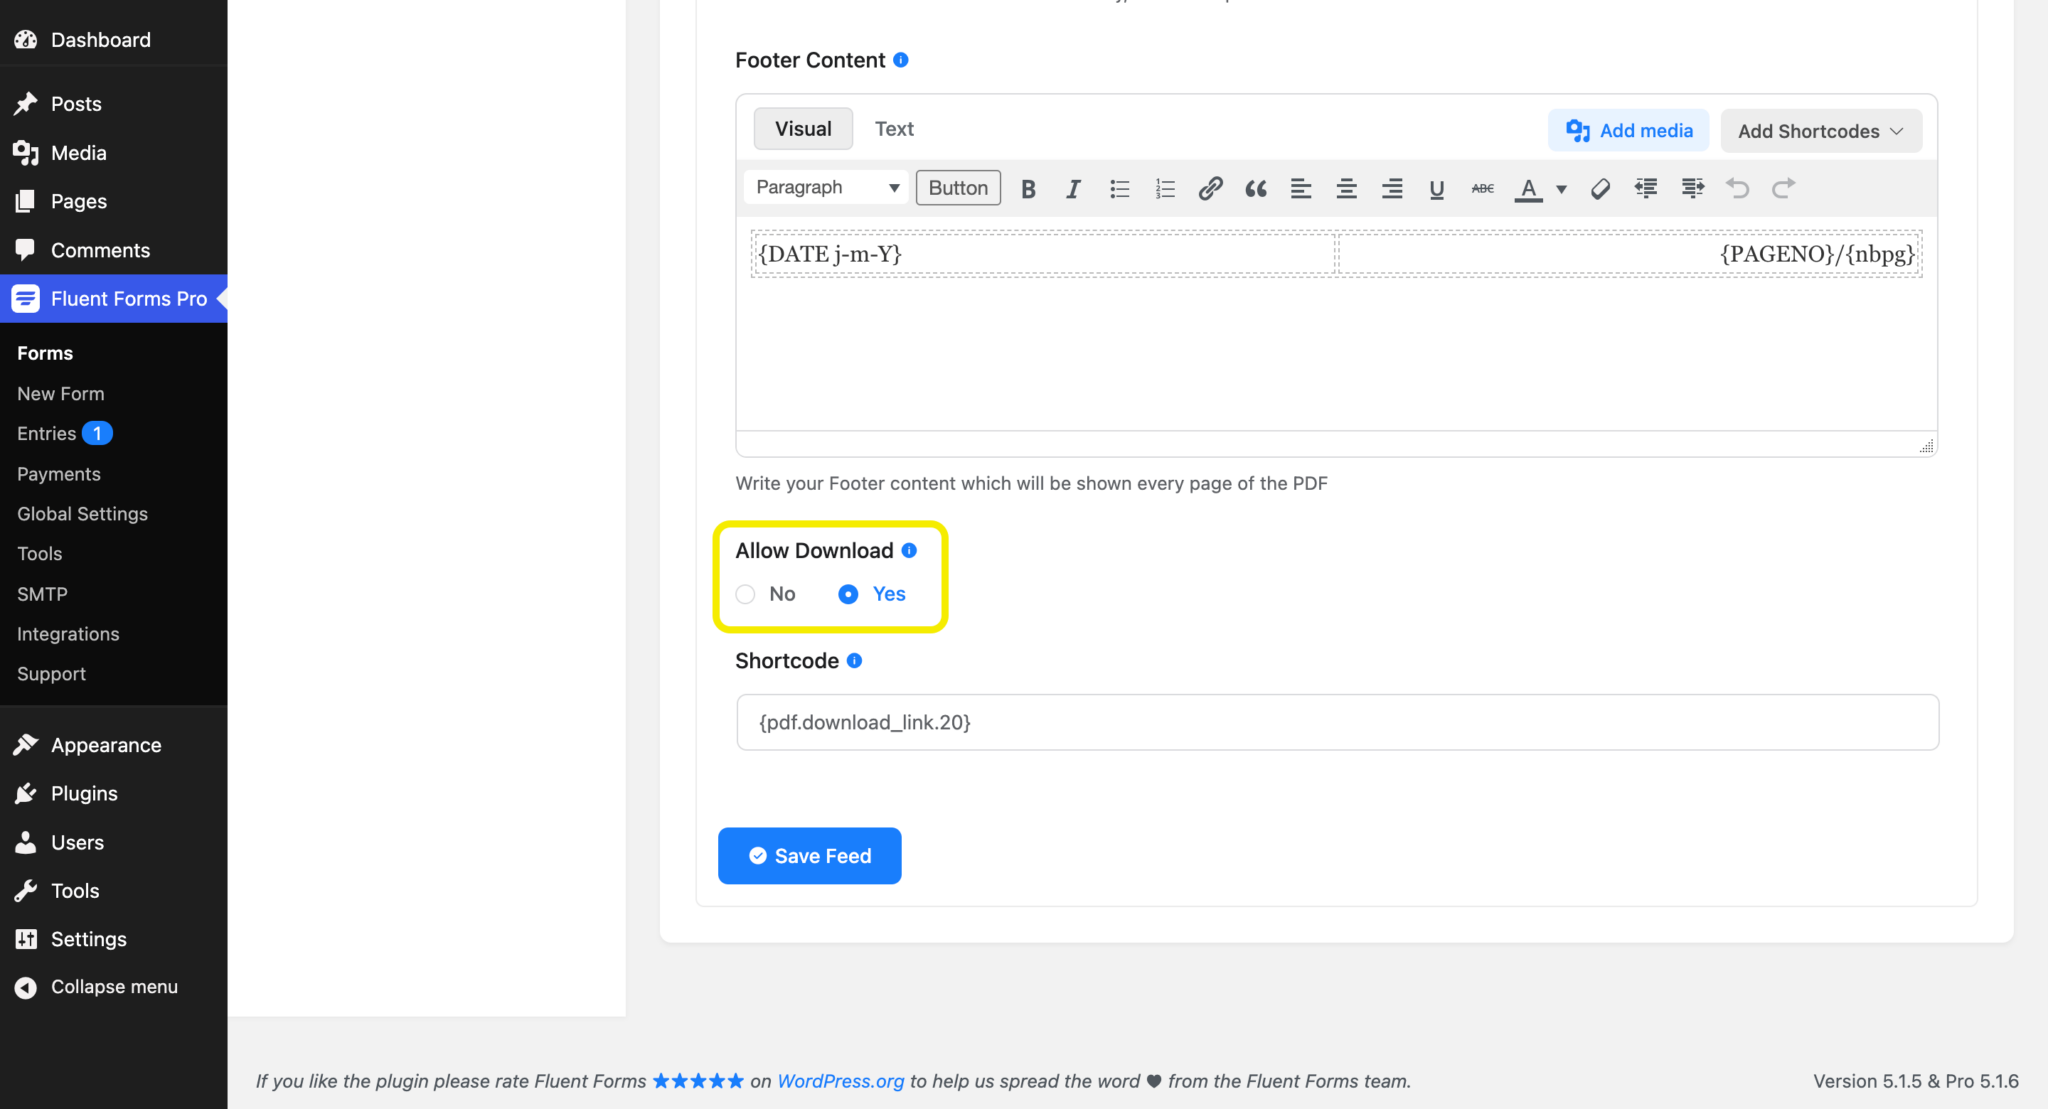Redo last edit in editor
Screen dimensions: 2048x1109
tap(1783, 188)
